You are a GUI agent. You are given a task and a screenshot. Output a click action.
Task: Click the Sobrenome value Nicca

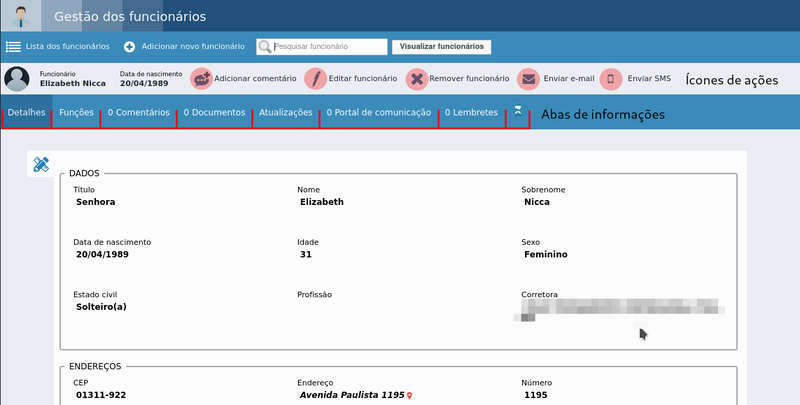coord(537,202)
